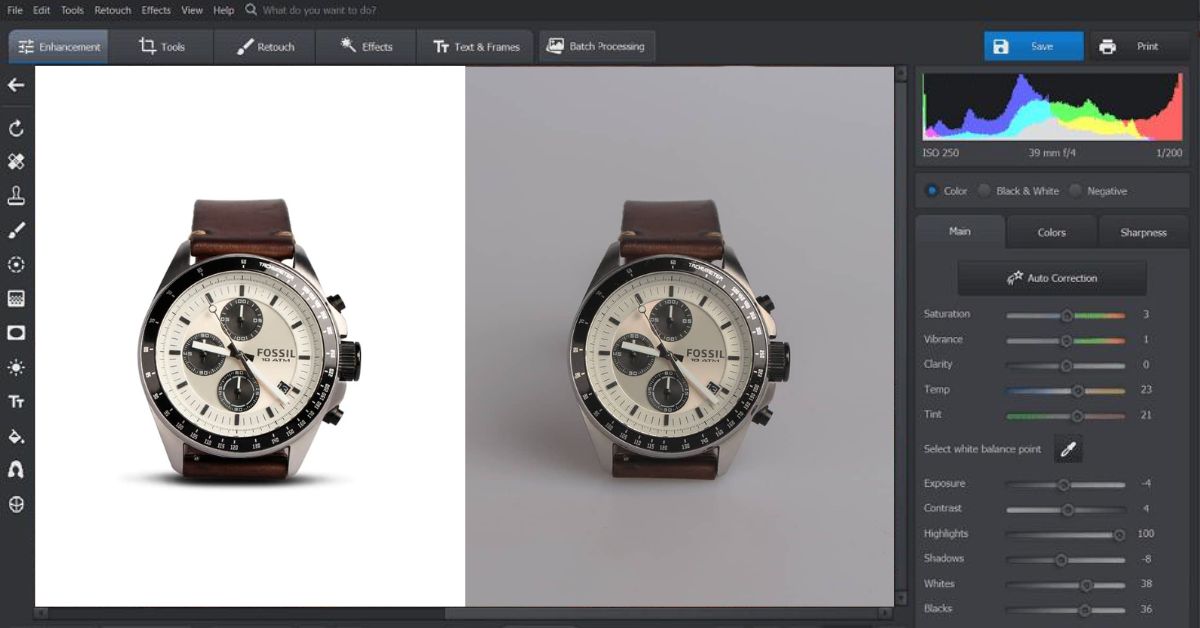This screenshot has width=1200, height=628.
Task: Click the Temp slider
Action: pyautogui.click(x=1066, y=390)
